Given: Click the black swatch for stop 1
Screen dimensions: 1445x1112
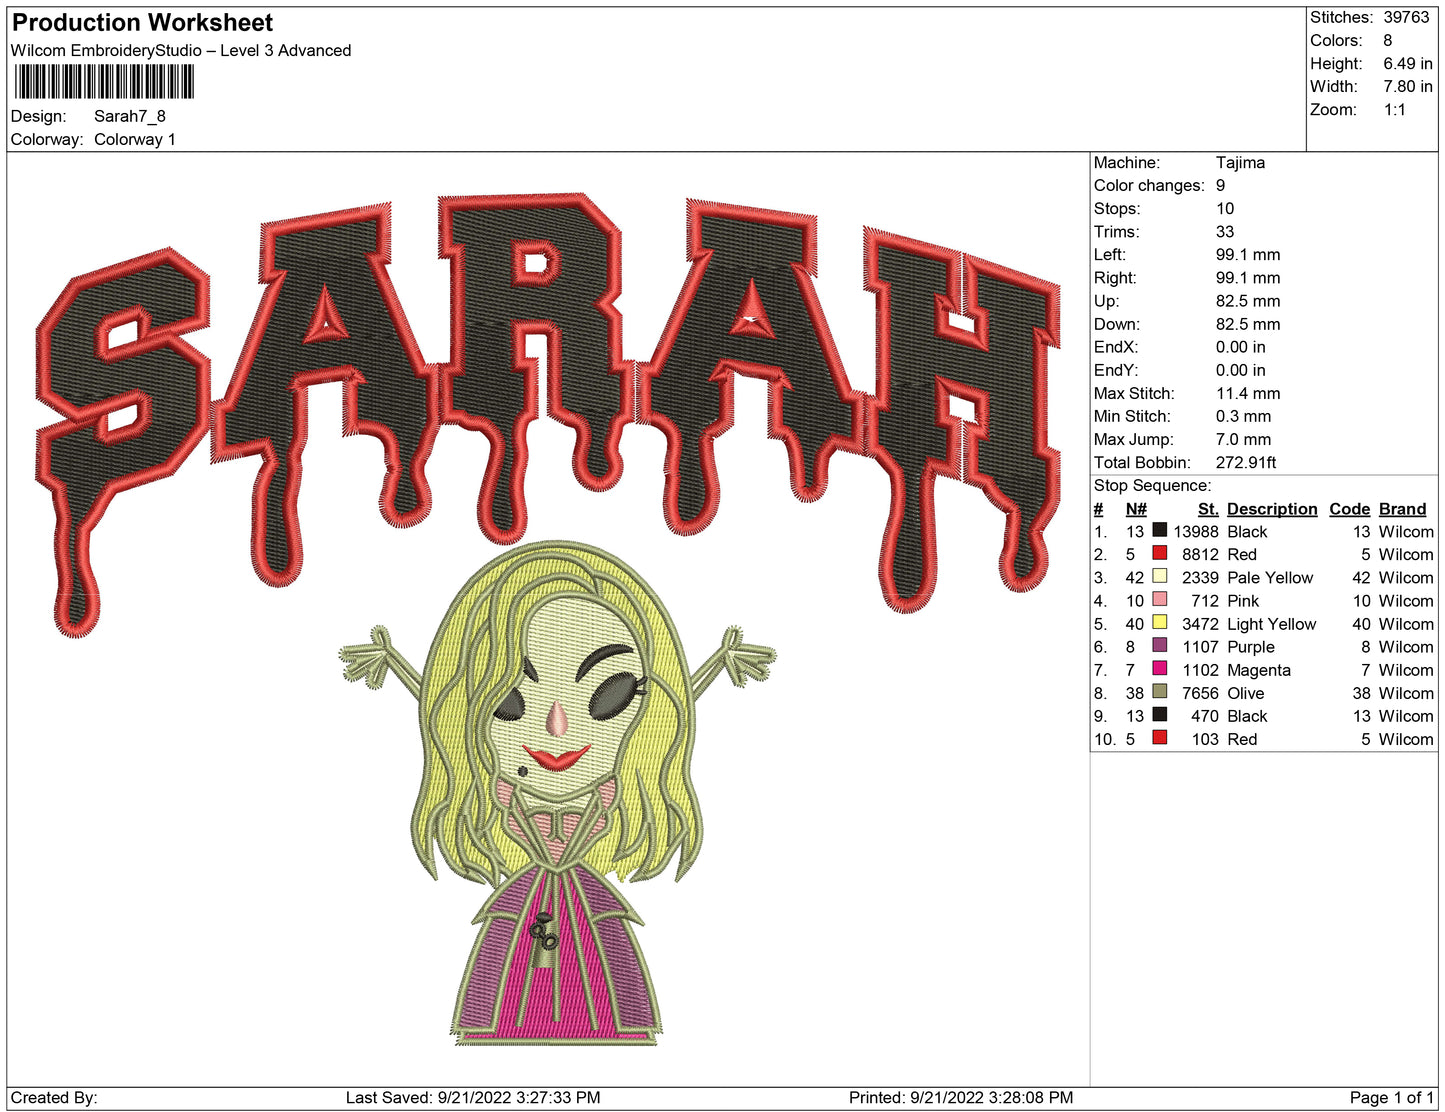Looking at the screenshot, I should pos(1160,530).
